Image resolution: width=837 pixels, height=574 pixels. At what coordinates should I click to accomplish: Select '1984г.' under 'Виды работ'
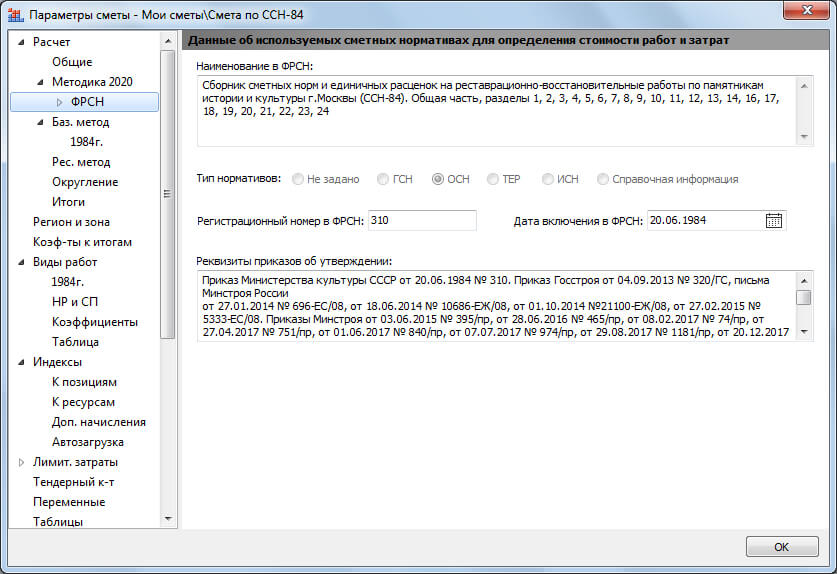[68, 282]
